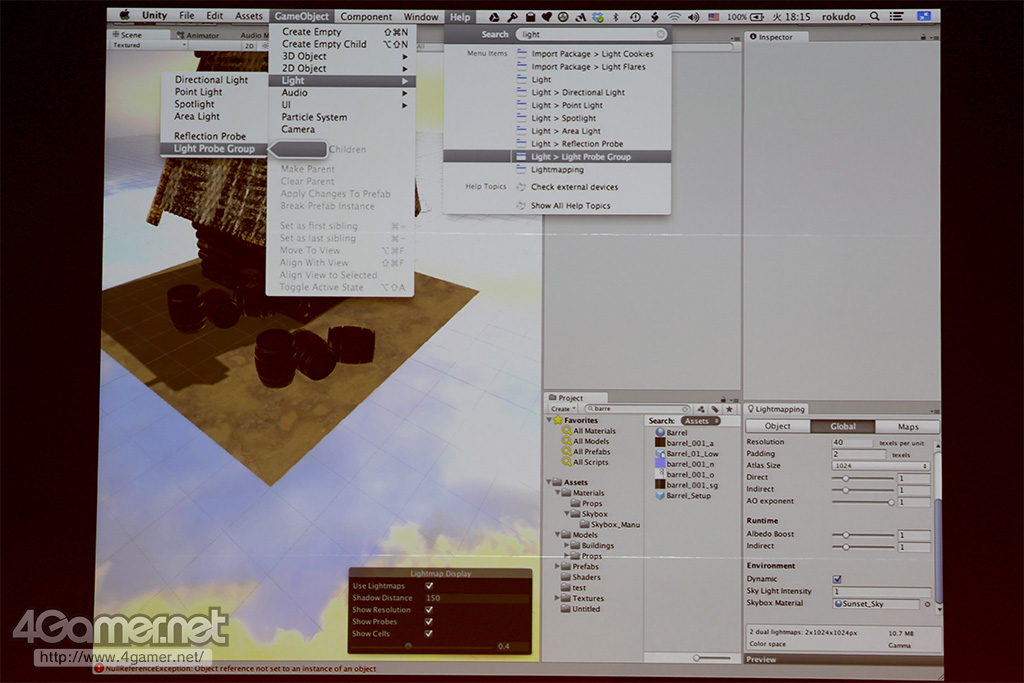This screenshot has width=1024, height=683.
Task: Click the Skybox Material object picker circle
Action: [x=927, y=604]
